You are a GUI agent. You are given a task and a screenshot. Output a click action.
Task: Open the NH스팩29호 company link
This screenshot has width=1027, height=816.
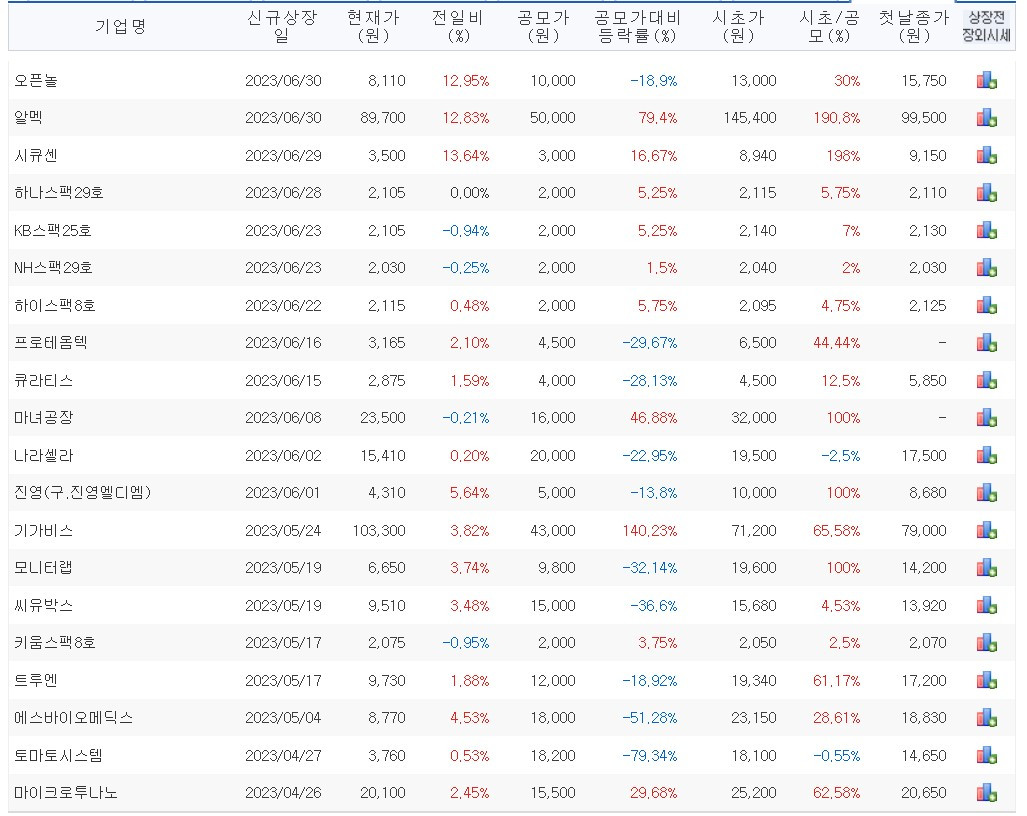[x=53, y=268]
